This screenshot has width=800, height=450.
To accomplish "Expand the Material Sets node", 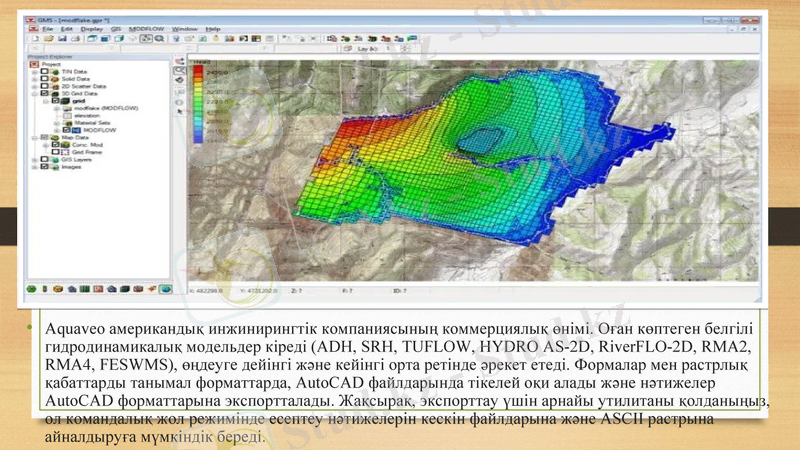I will pos(57,123).
